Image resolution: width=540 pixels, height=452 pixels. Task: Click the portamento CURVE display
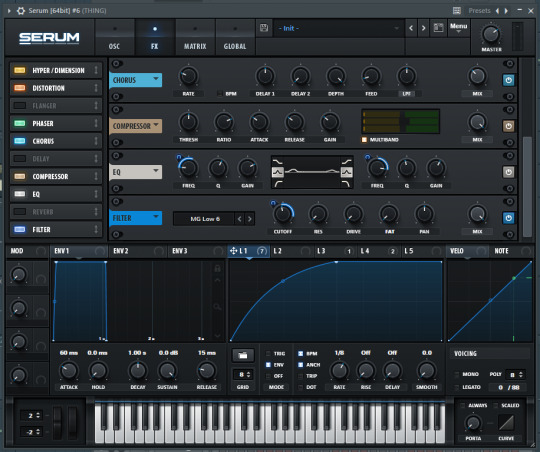tap(506, 423)
